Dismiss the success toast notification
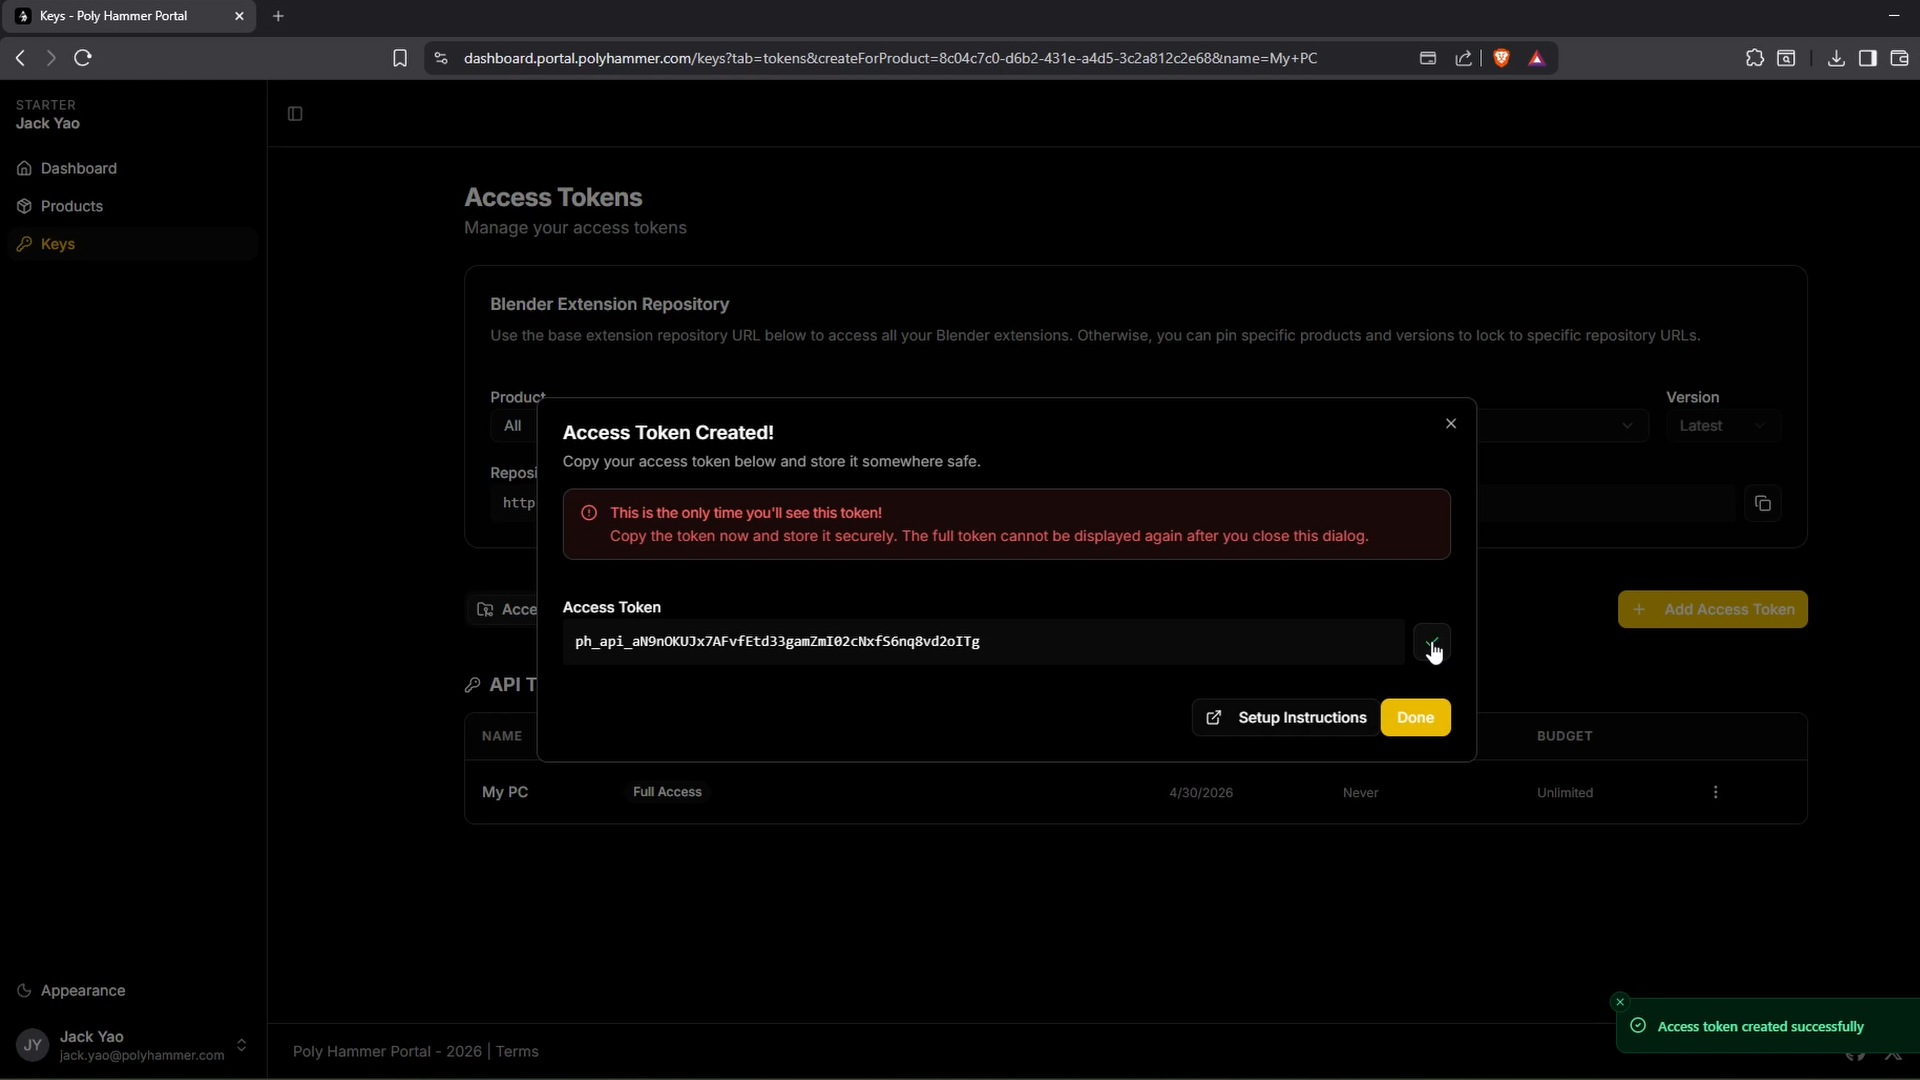Viewport: 1920px width, 1080px height. [x=1620, y=1002]
